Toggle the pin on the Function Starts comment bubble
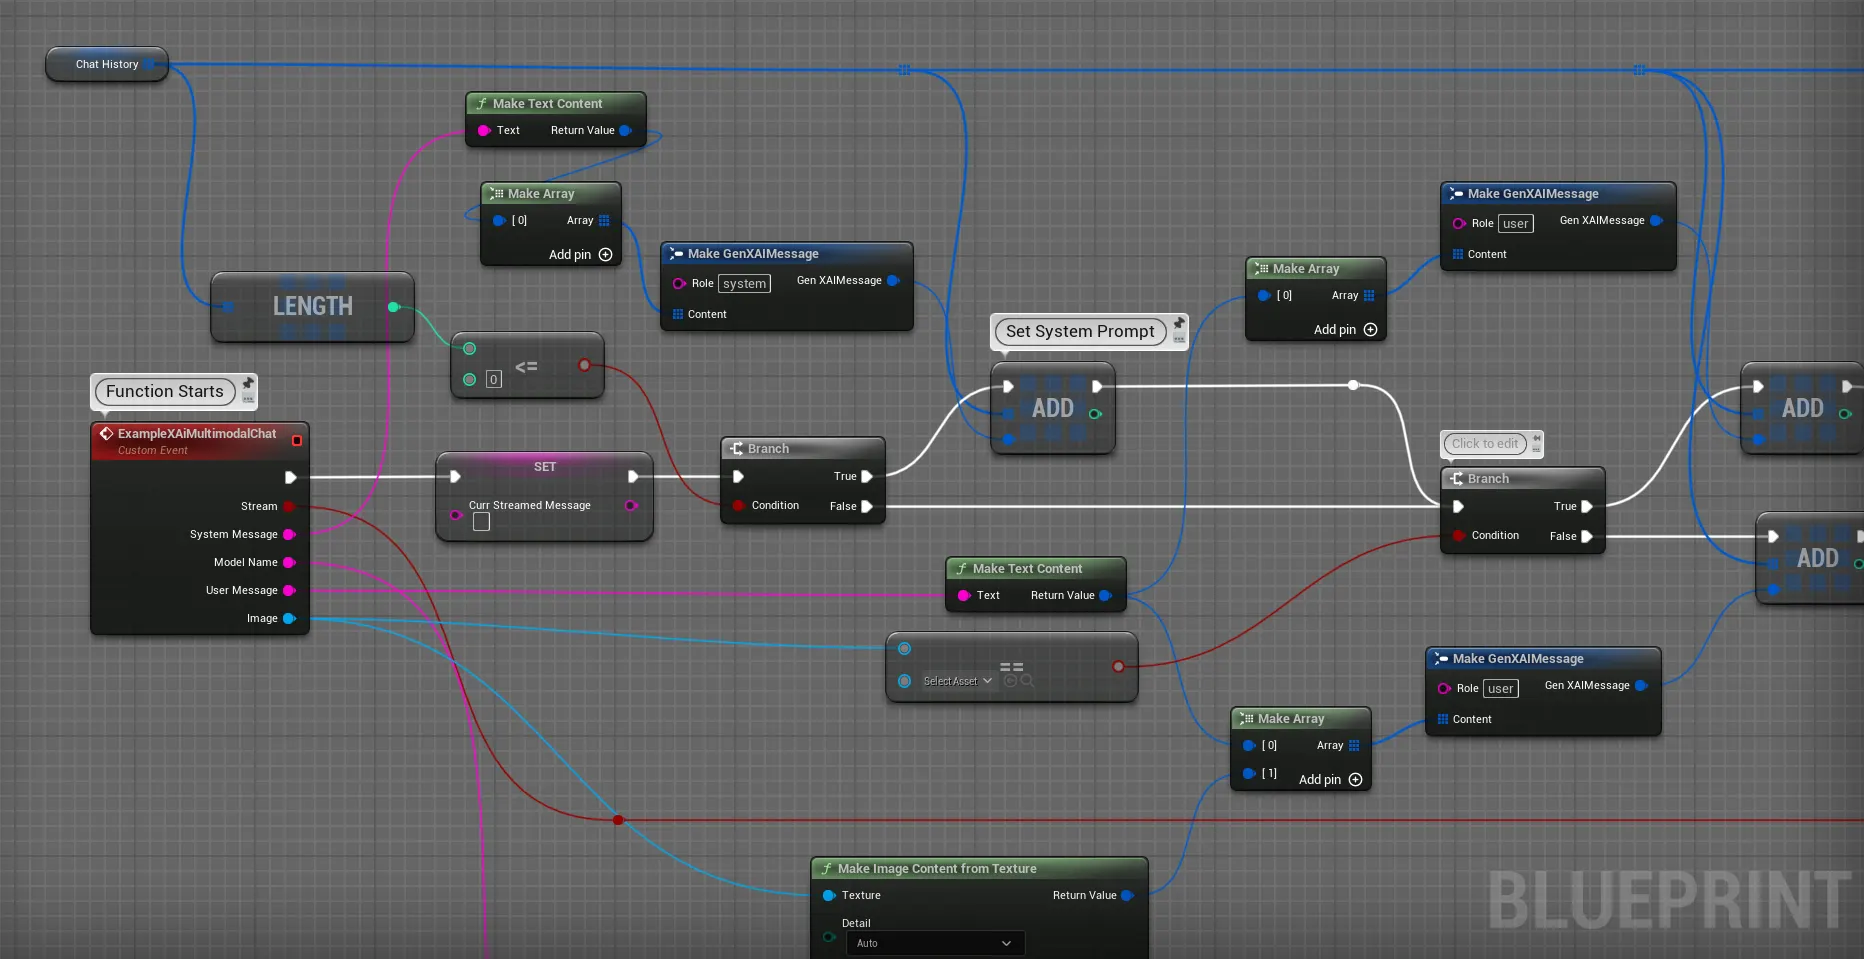The width and height of the screenshot is (1864, 959). pyautogui.click(x=249, y=383)
